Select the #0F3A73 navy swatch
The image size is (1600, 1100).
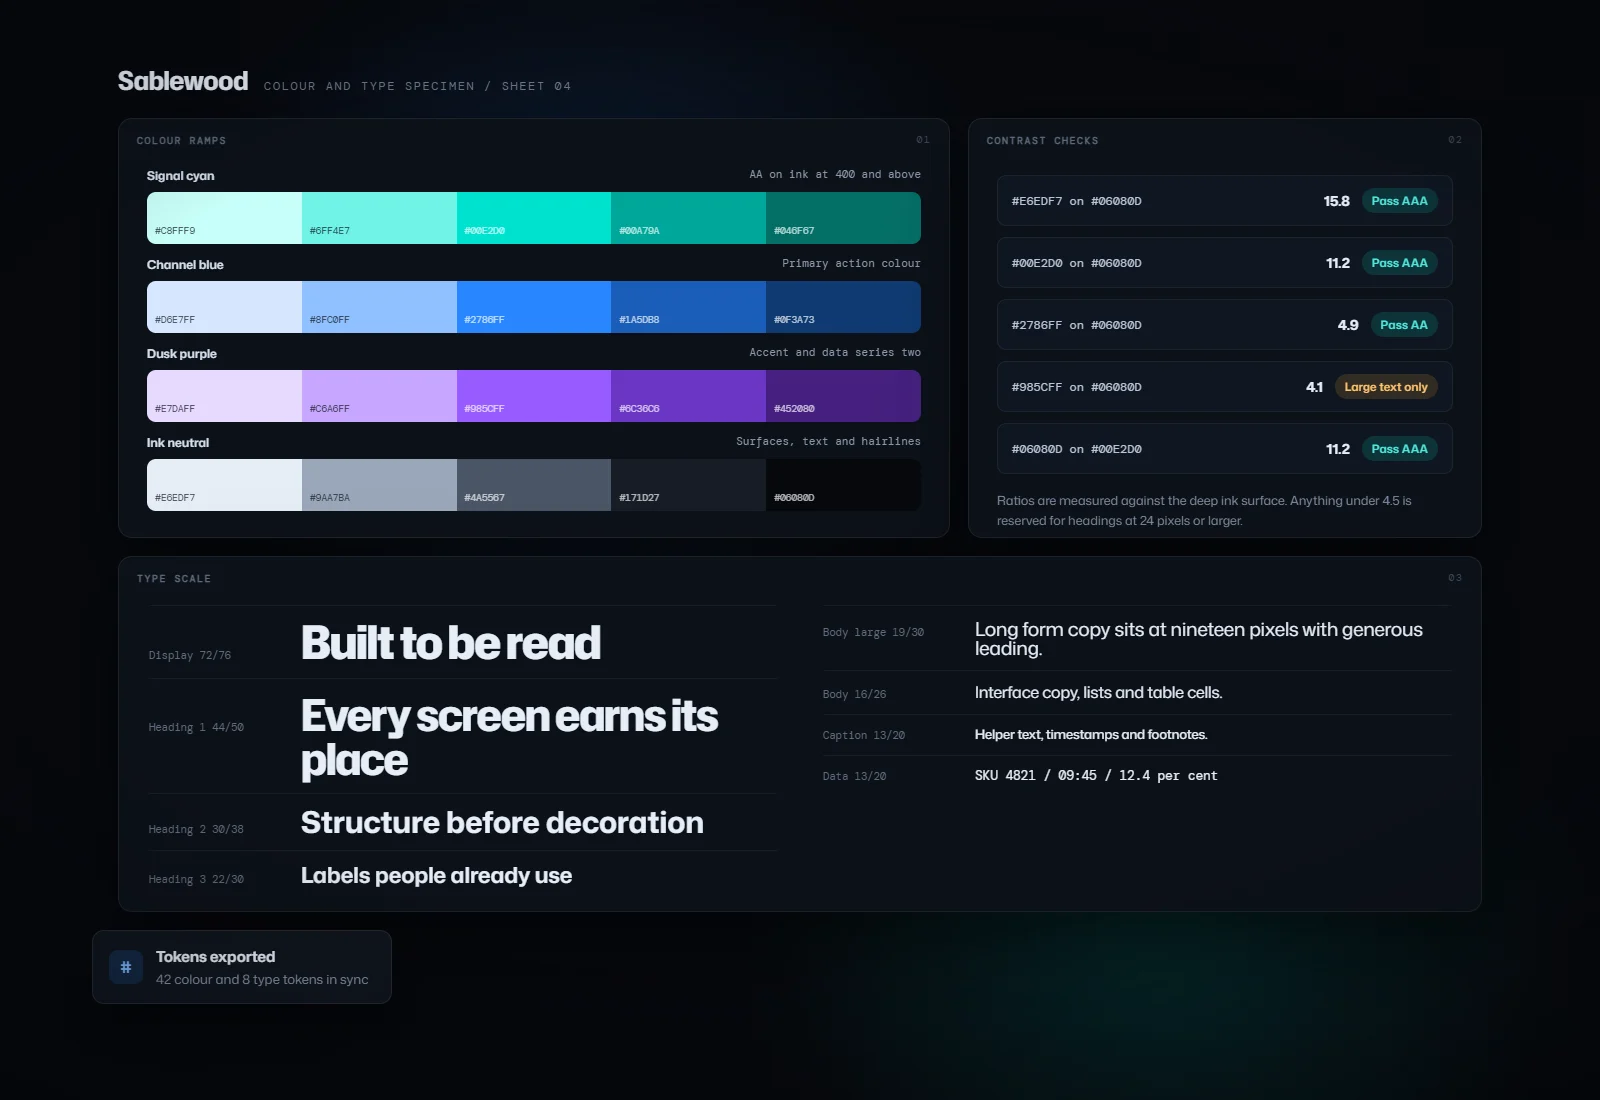(844, 307)
